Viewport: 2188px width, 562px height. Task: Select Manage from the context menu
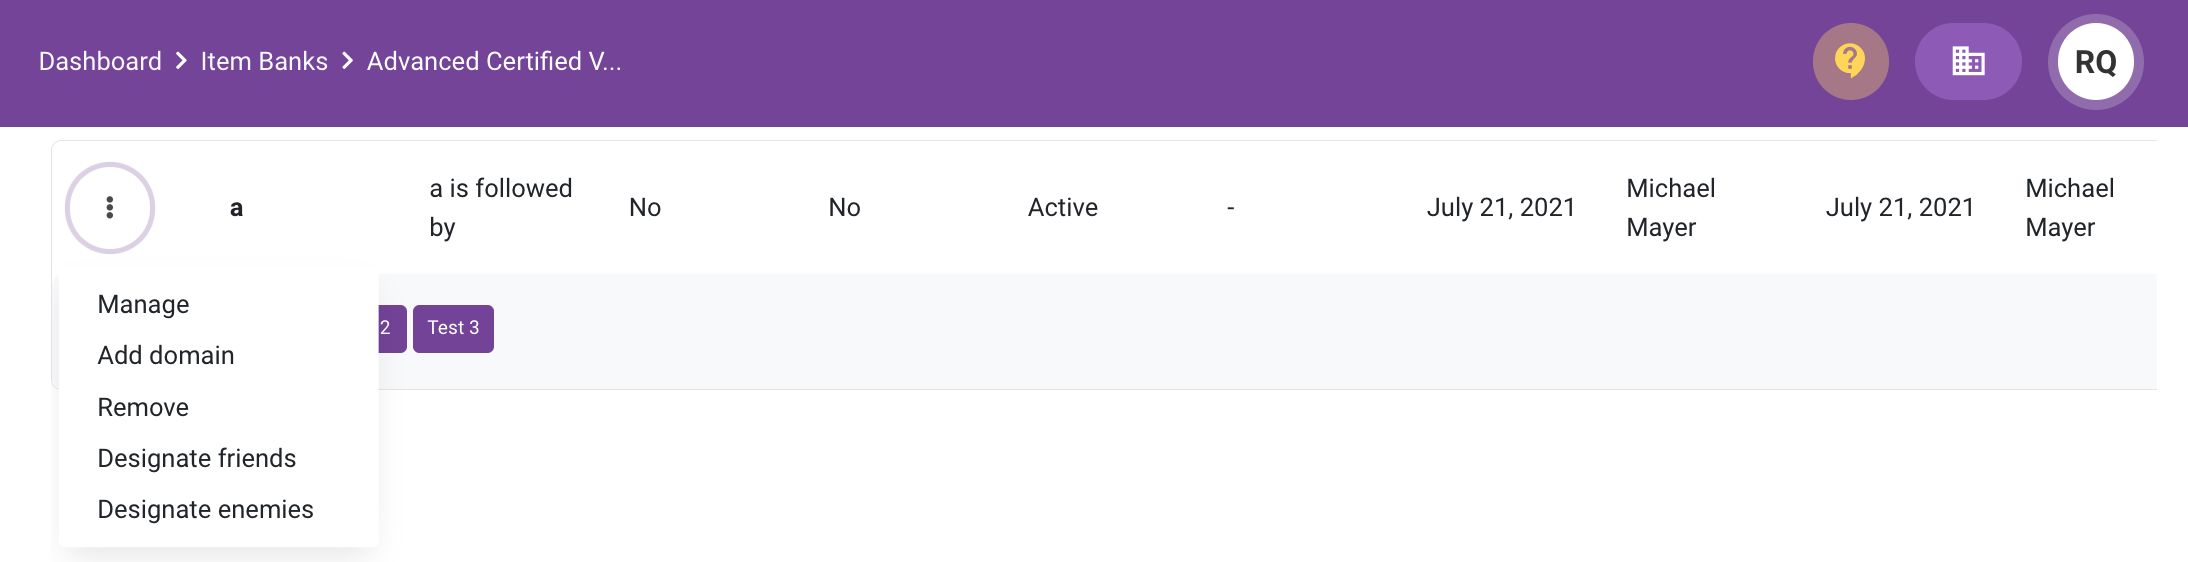143,304
